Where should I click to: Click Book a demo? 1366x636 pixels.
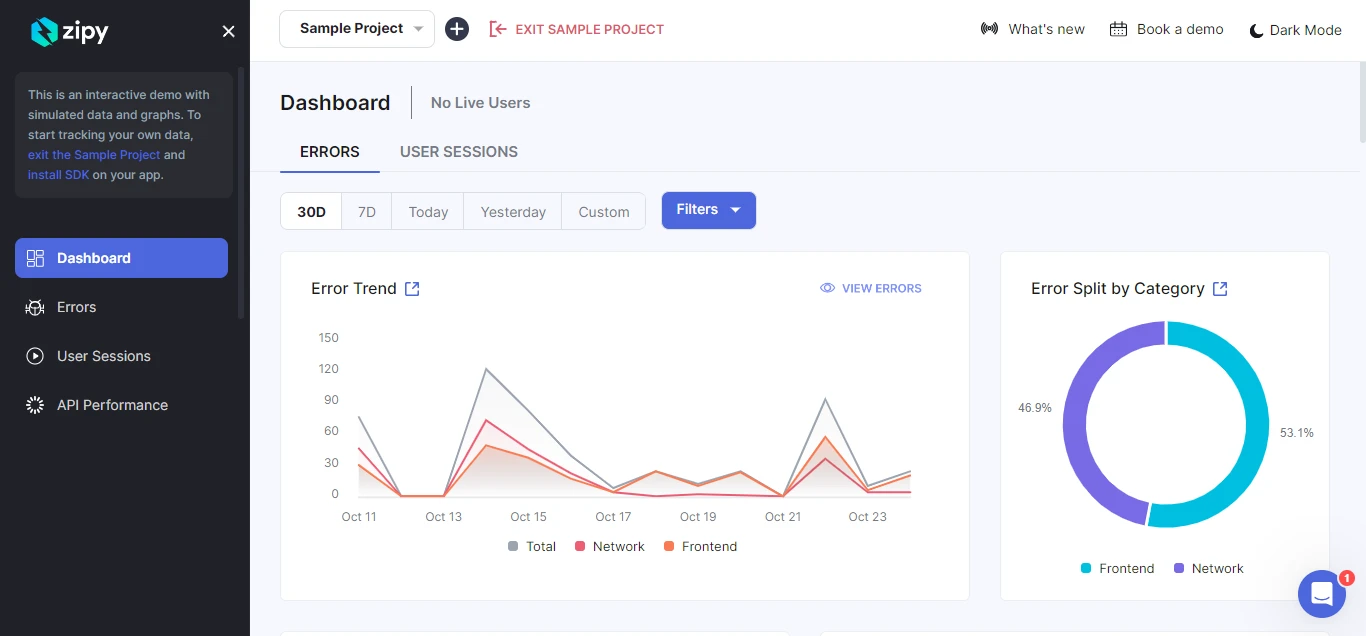(x=1167, y=29)
